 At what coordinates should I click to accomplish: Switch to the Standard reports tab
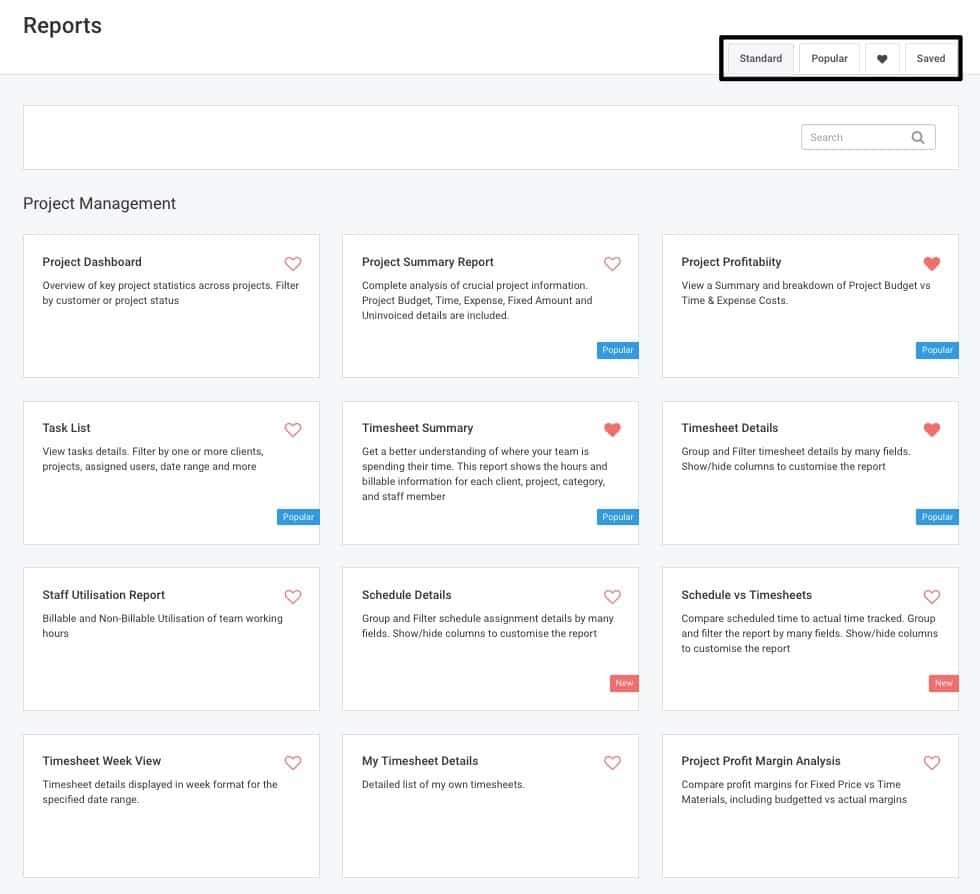point(760,59)
